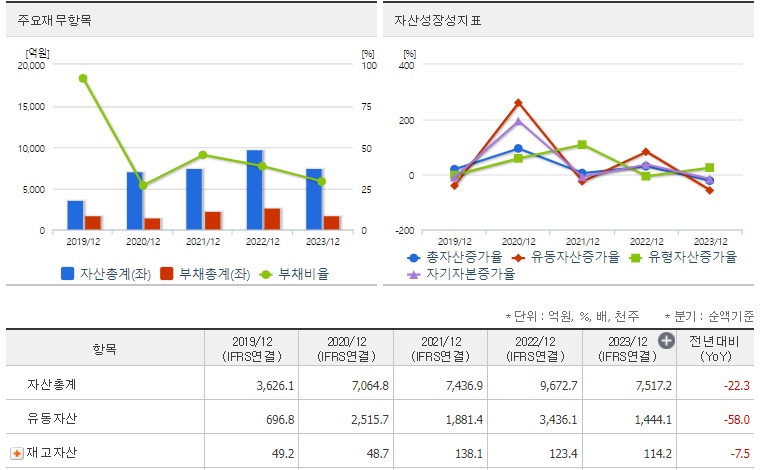Screen dimensions: 760x470
Task: Click the cell value 48.7
Action: pyautogui.click(x=378, y=454)
